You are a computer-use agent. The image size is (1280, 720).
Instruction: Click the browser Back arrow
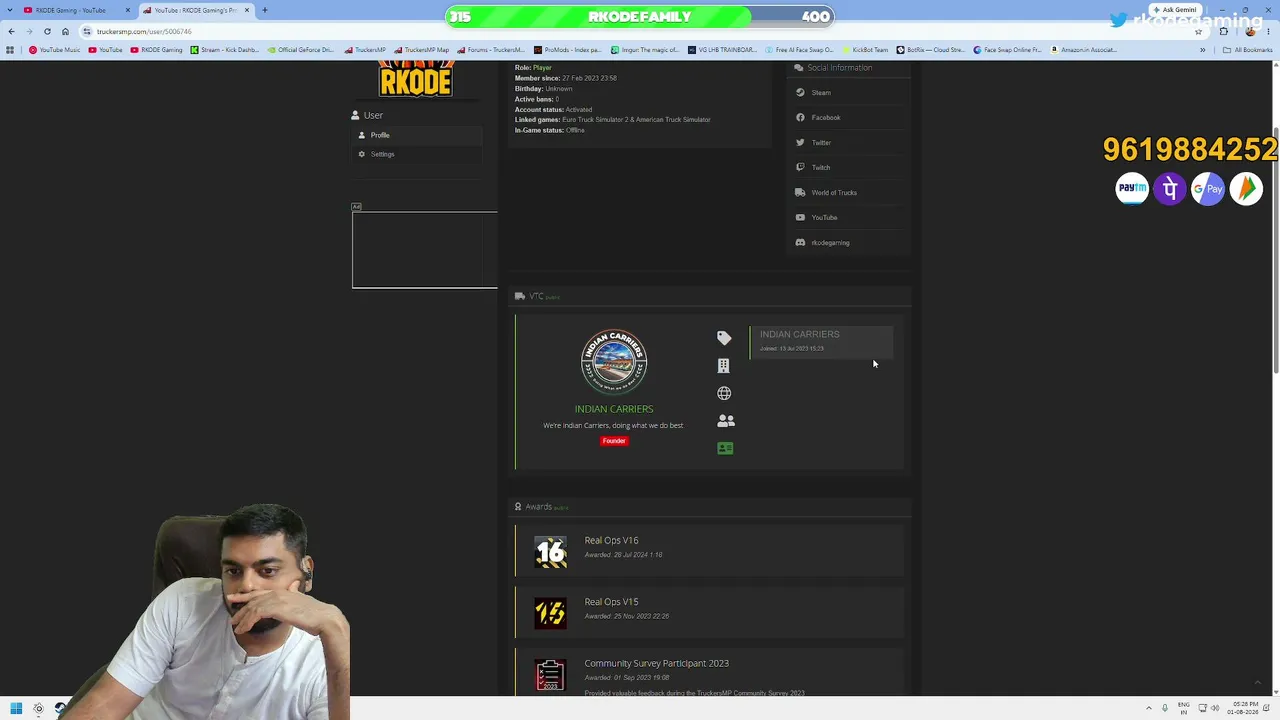[x=11, y=32]
